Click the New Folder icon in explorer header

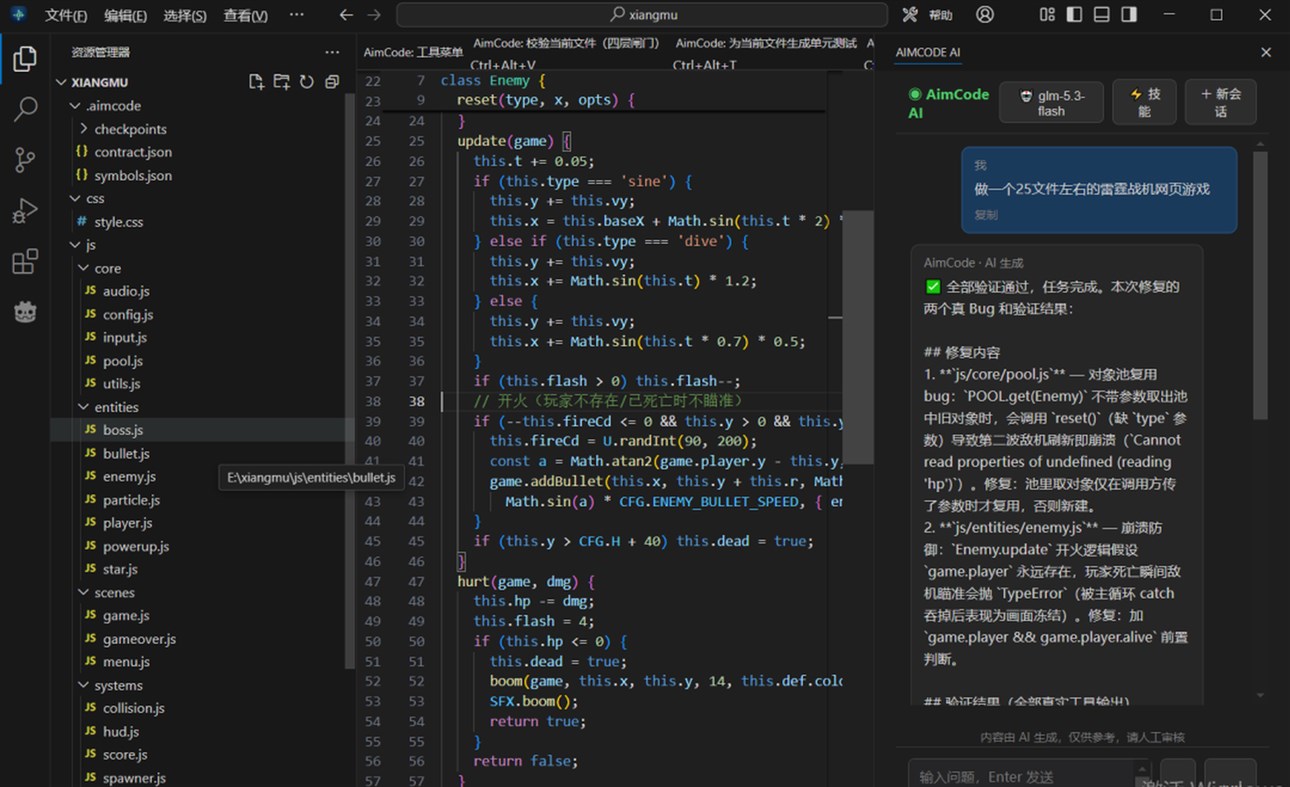282,82
